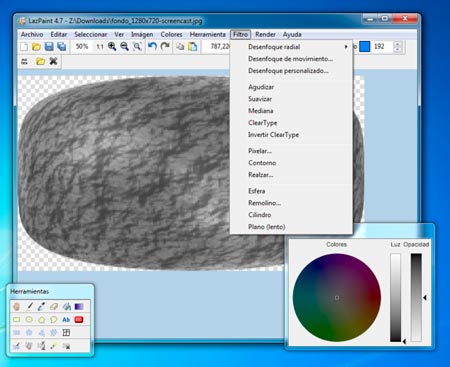Viewport: 450px width, 367px height.
Task: Load a texture with the second-row folder icon
Action: (40, 61)
